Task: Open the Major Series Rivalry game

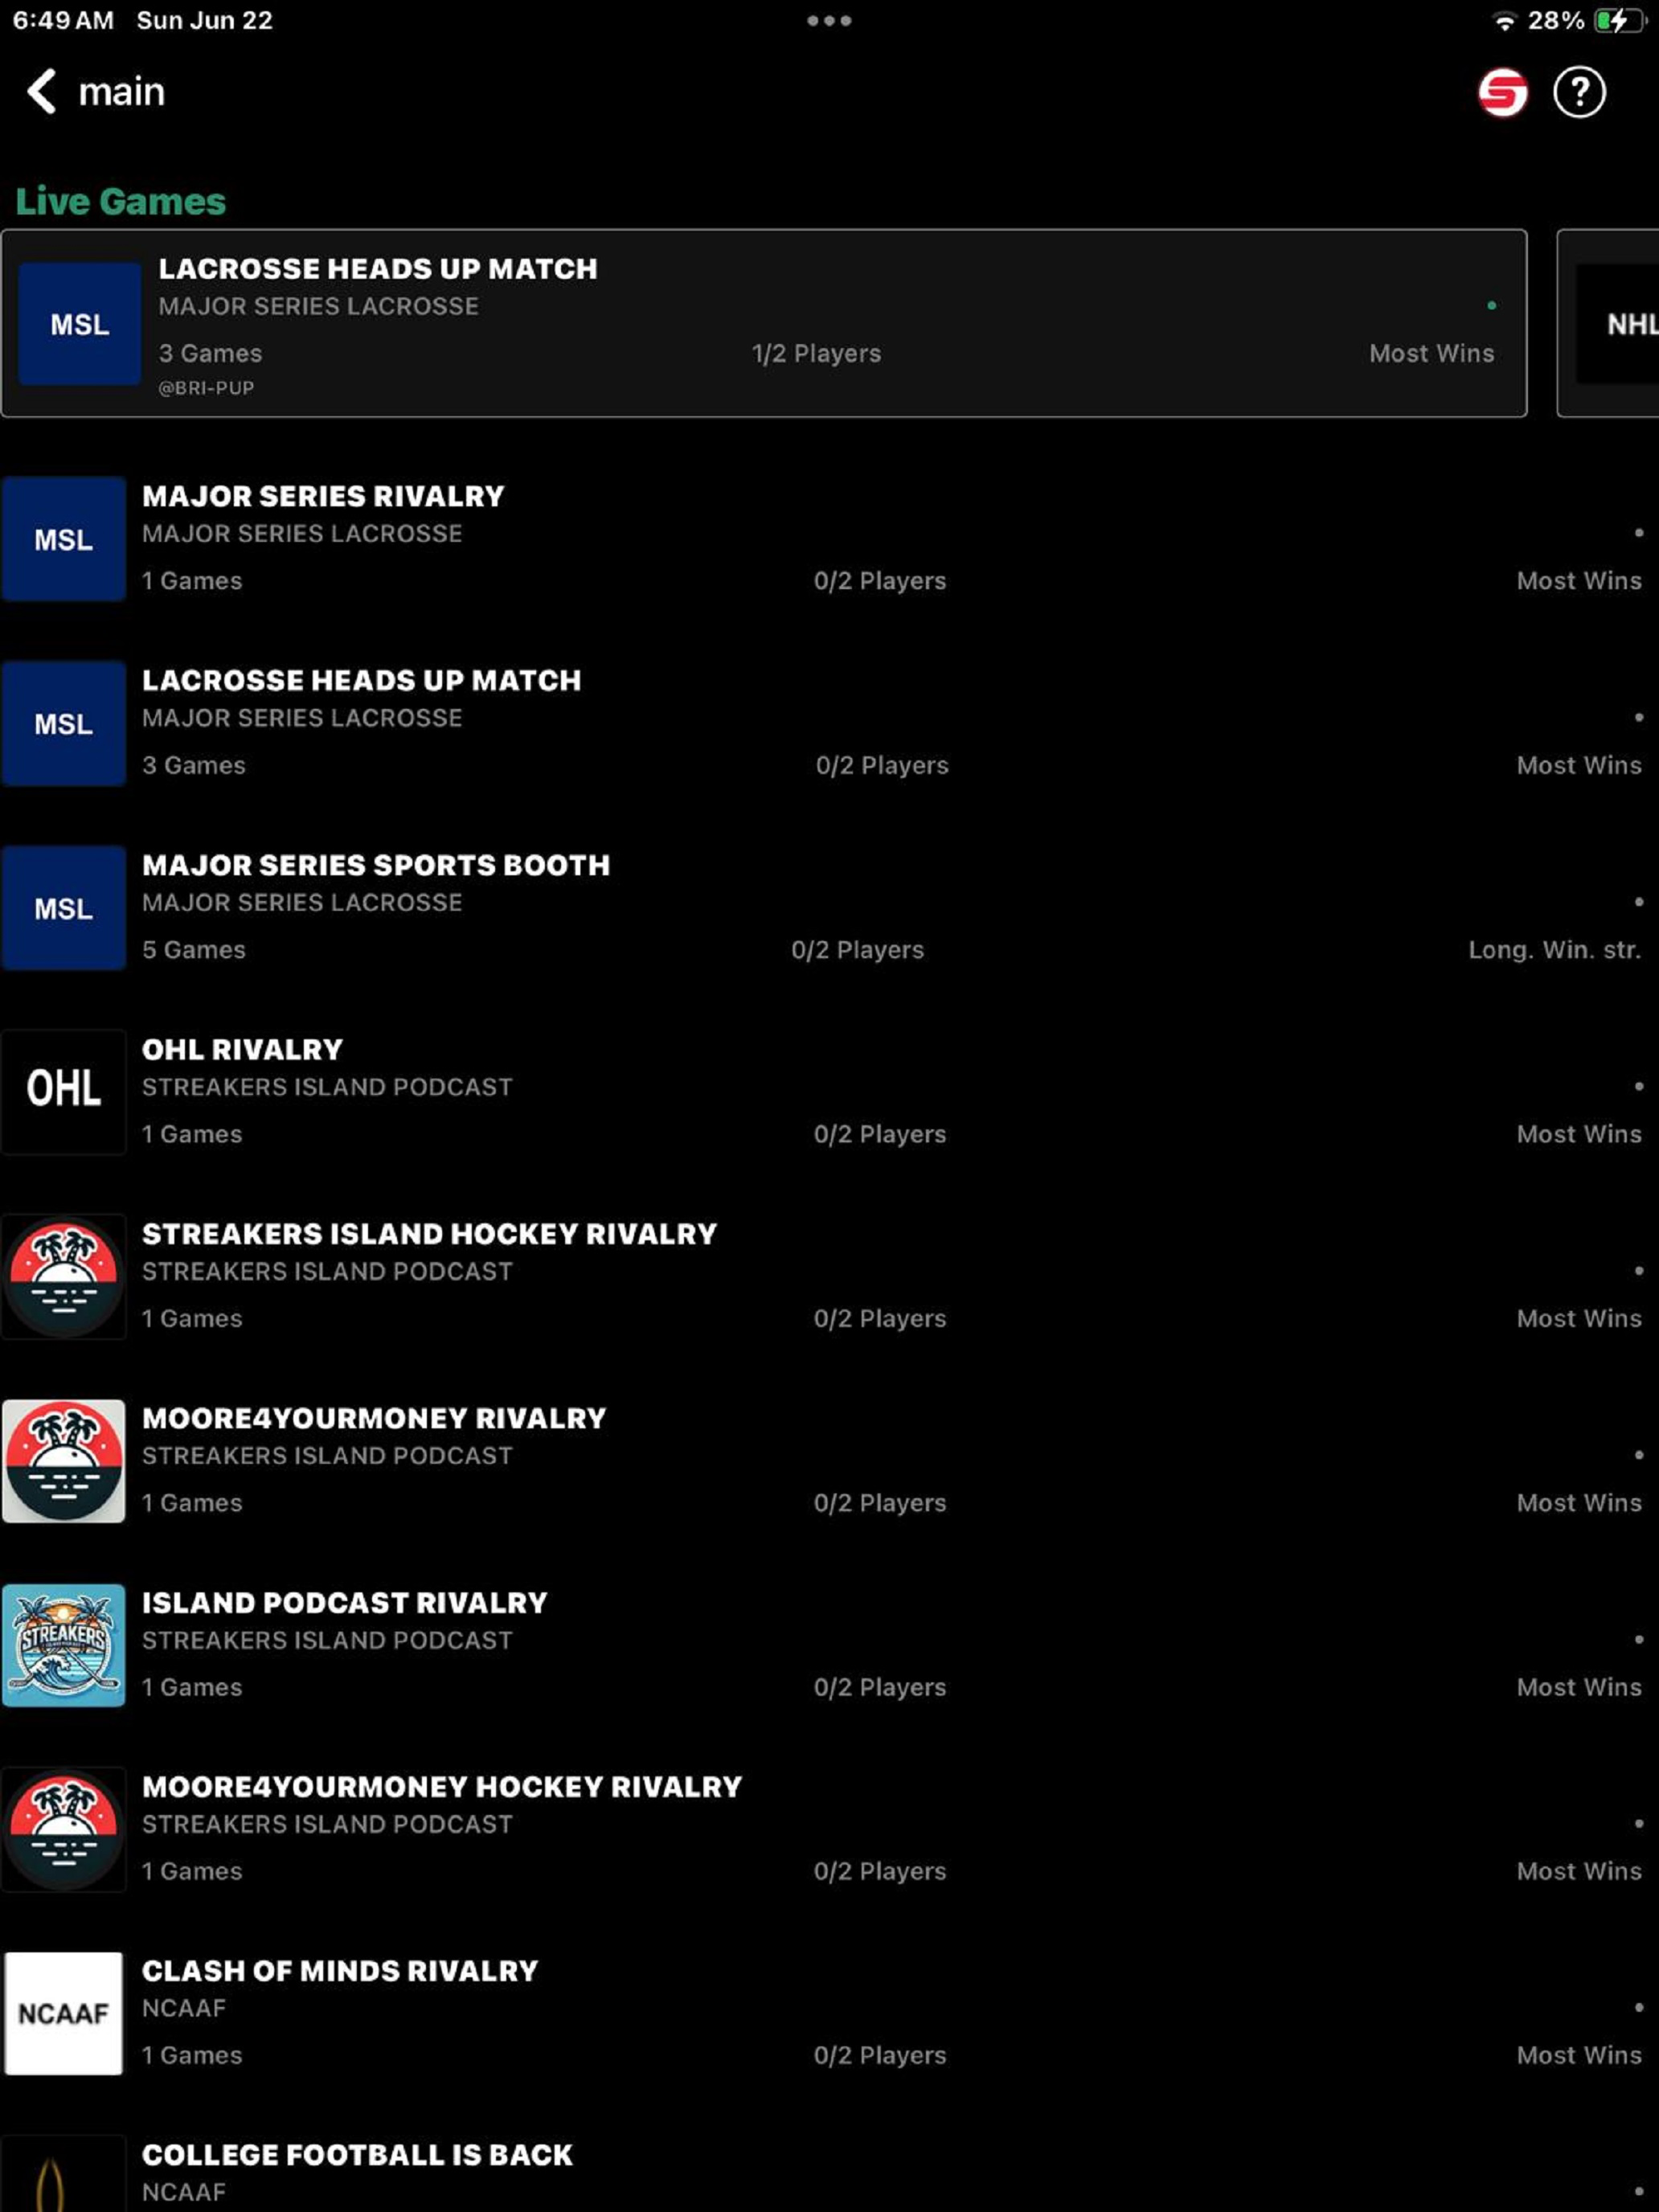Action: [323, 496]
